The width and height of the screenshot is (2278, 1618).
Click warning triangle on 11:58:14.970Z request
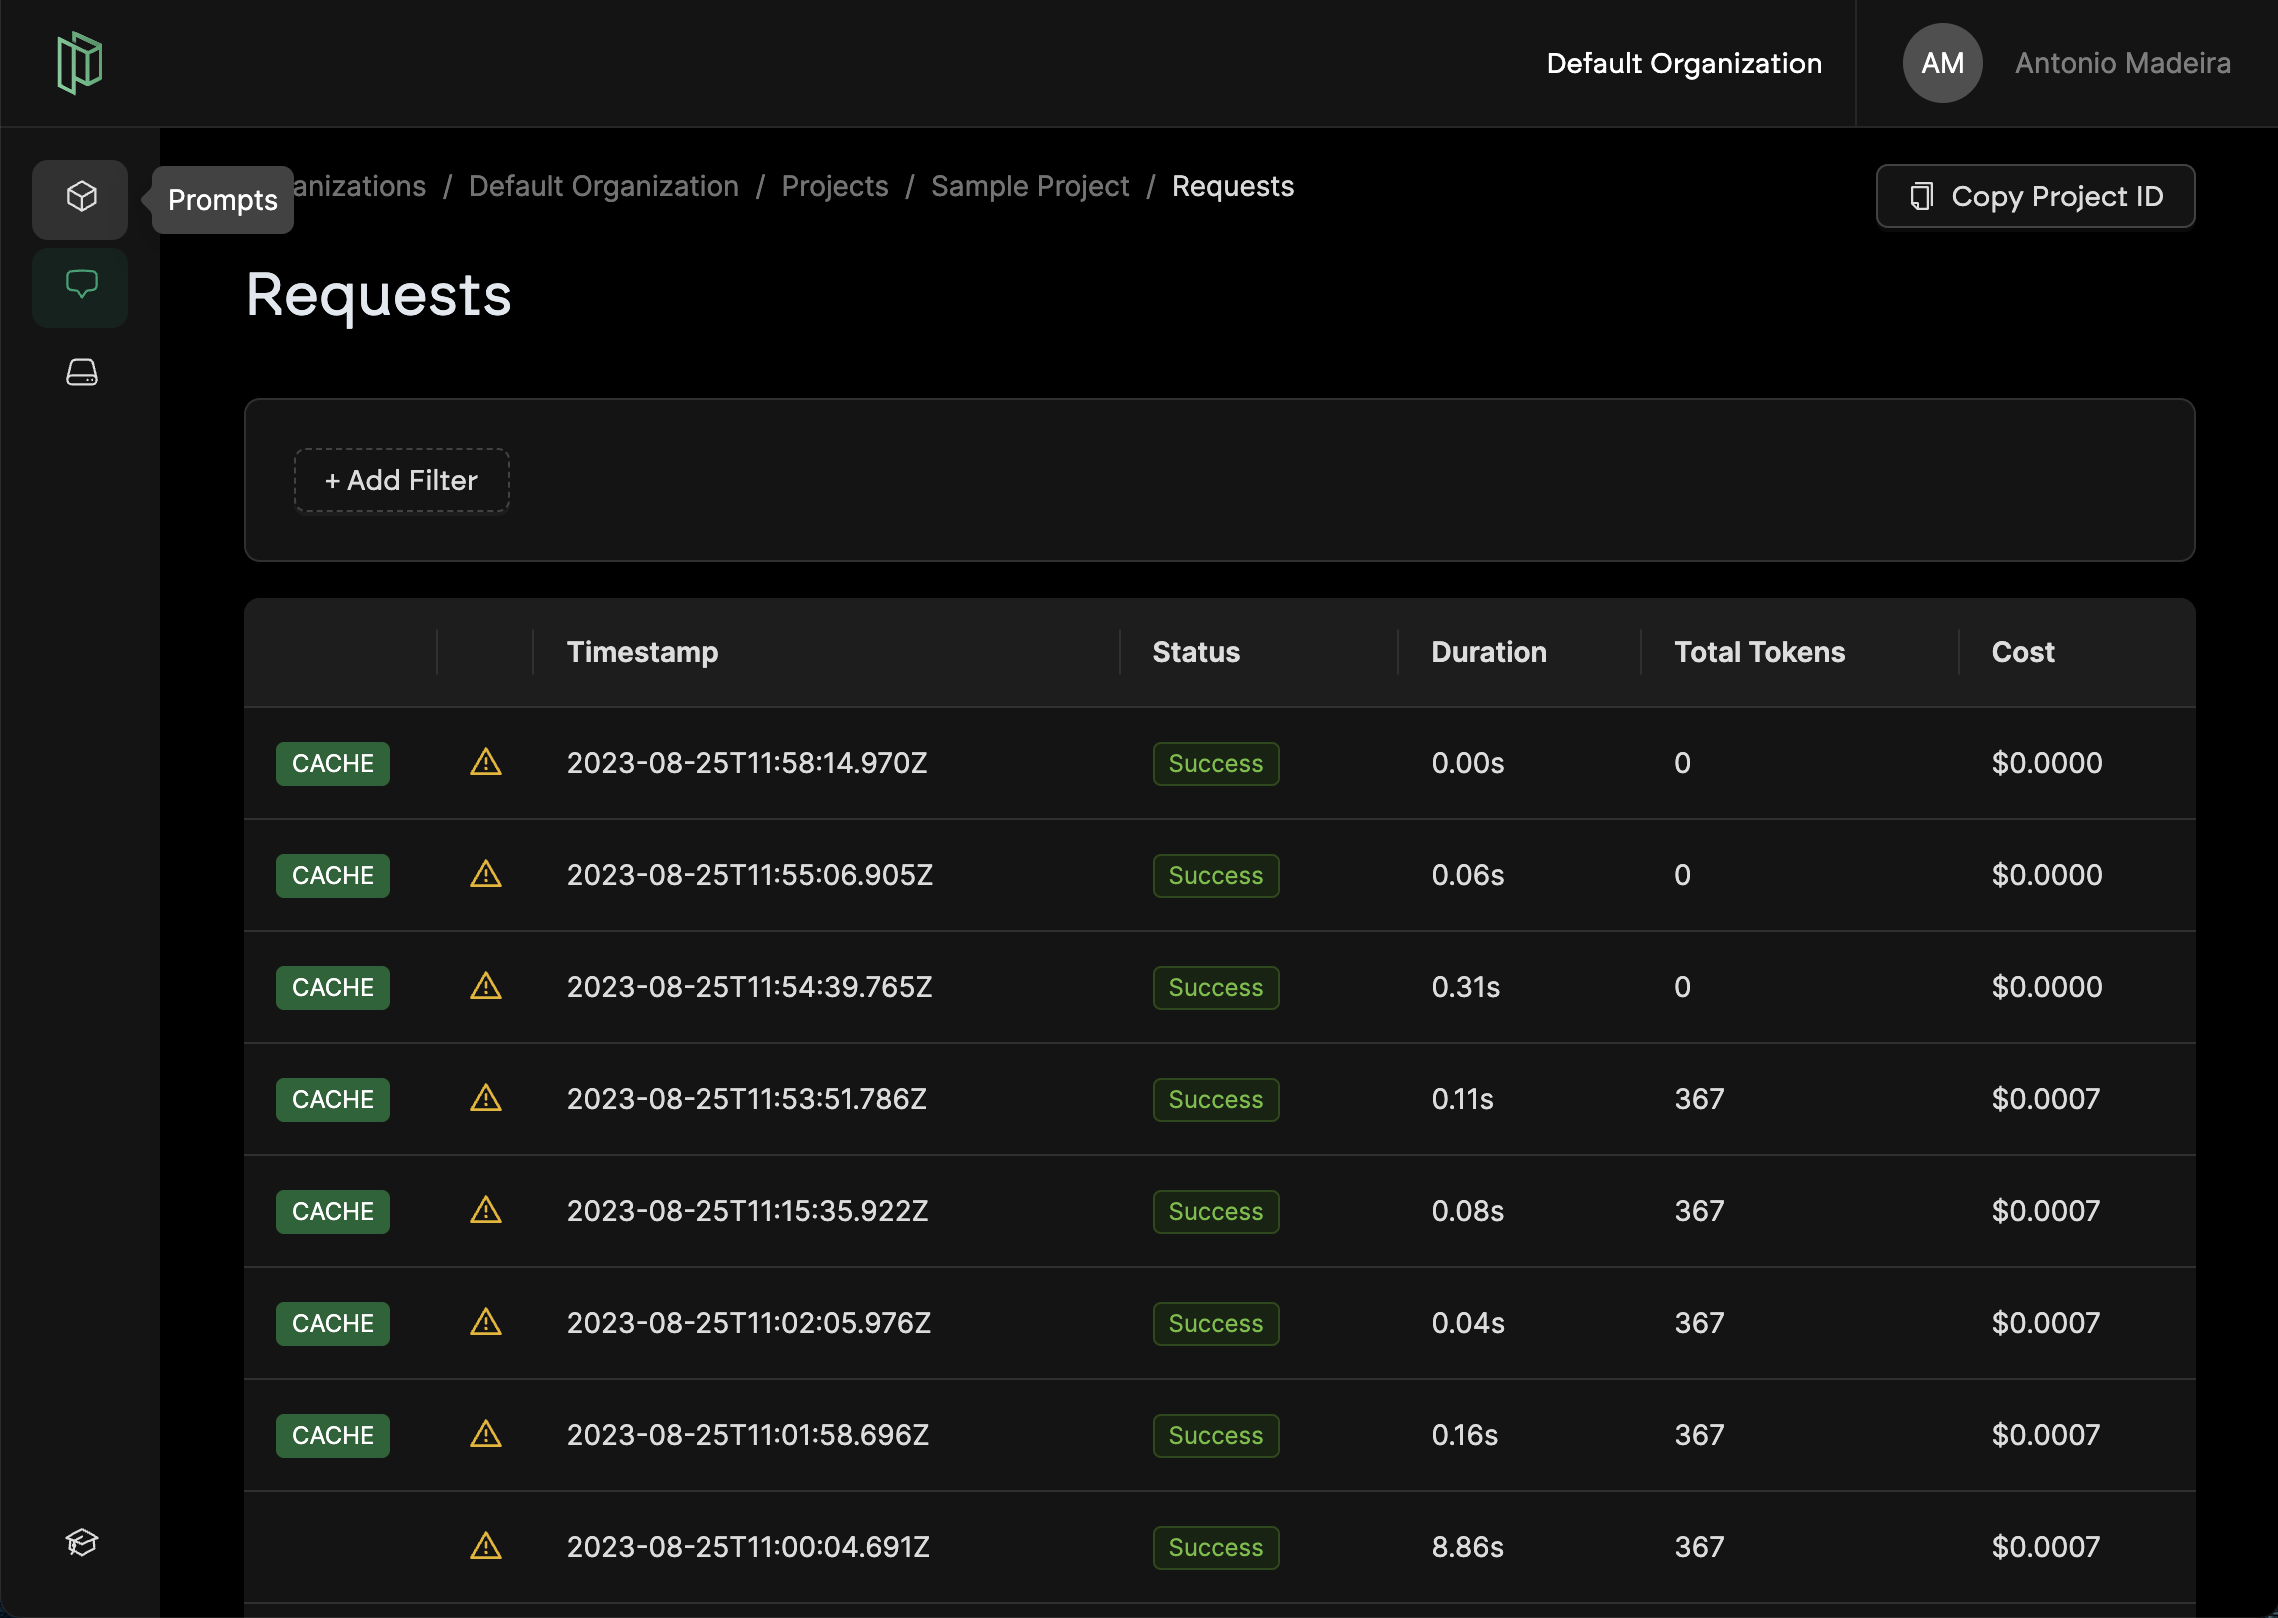click(x=486, y=763)
